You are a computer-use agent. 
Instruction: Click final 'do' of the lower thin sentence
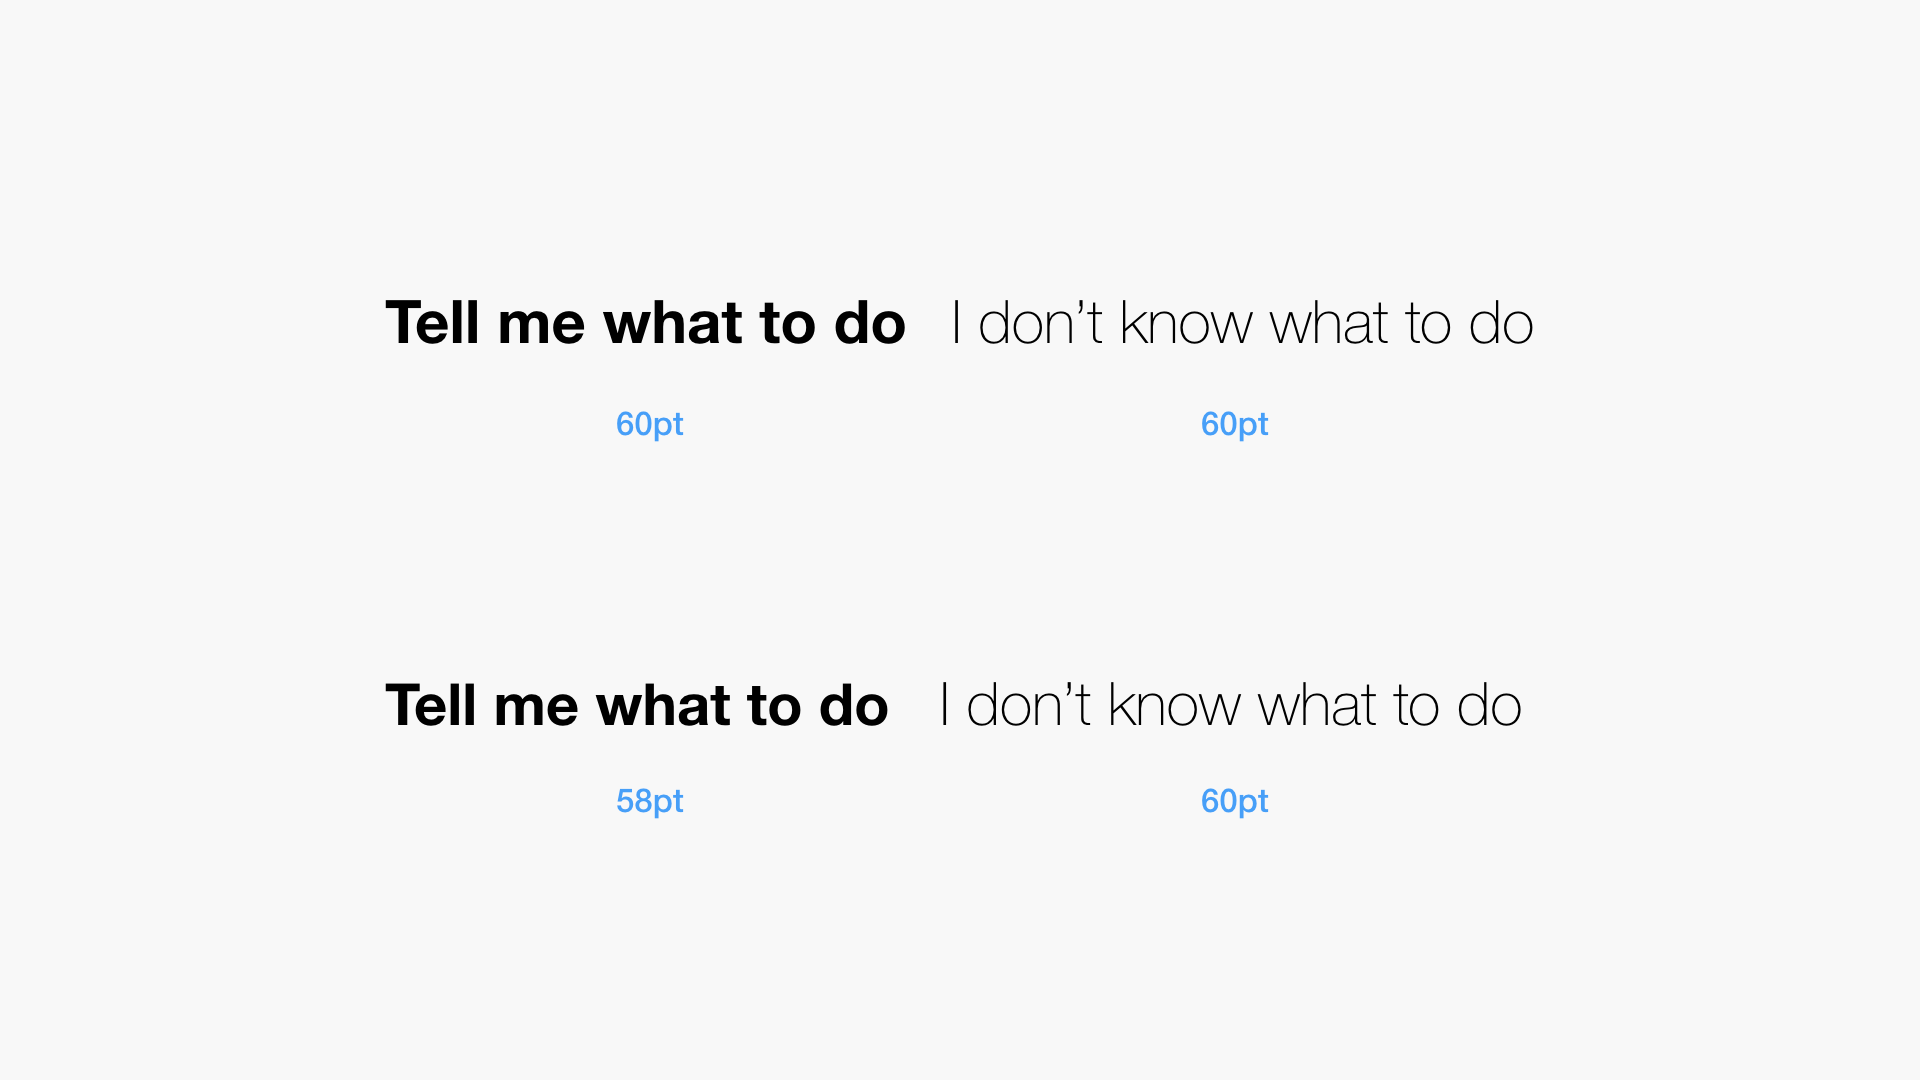[1489, 705]
